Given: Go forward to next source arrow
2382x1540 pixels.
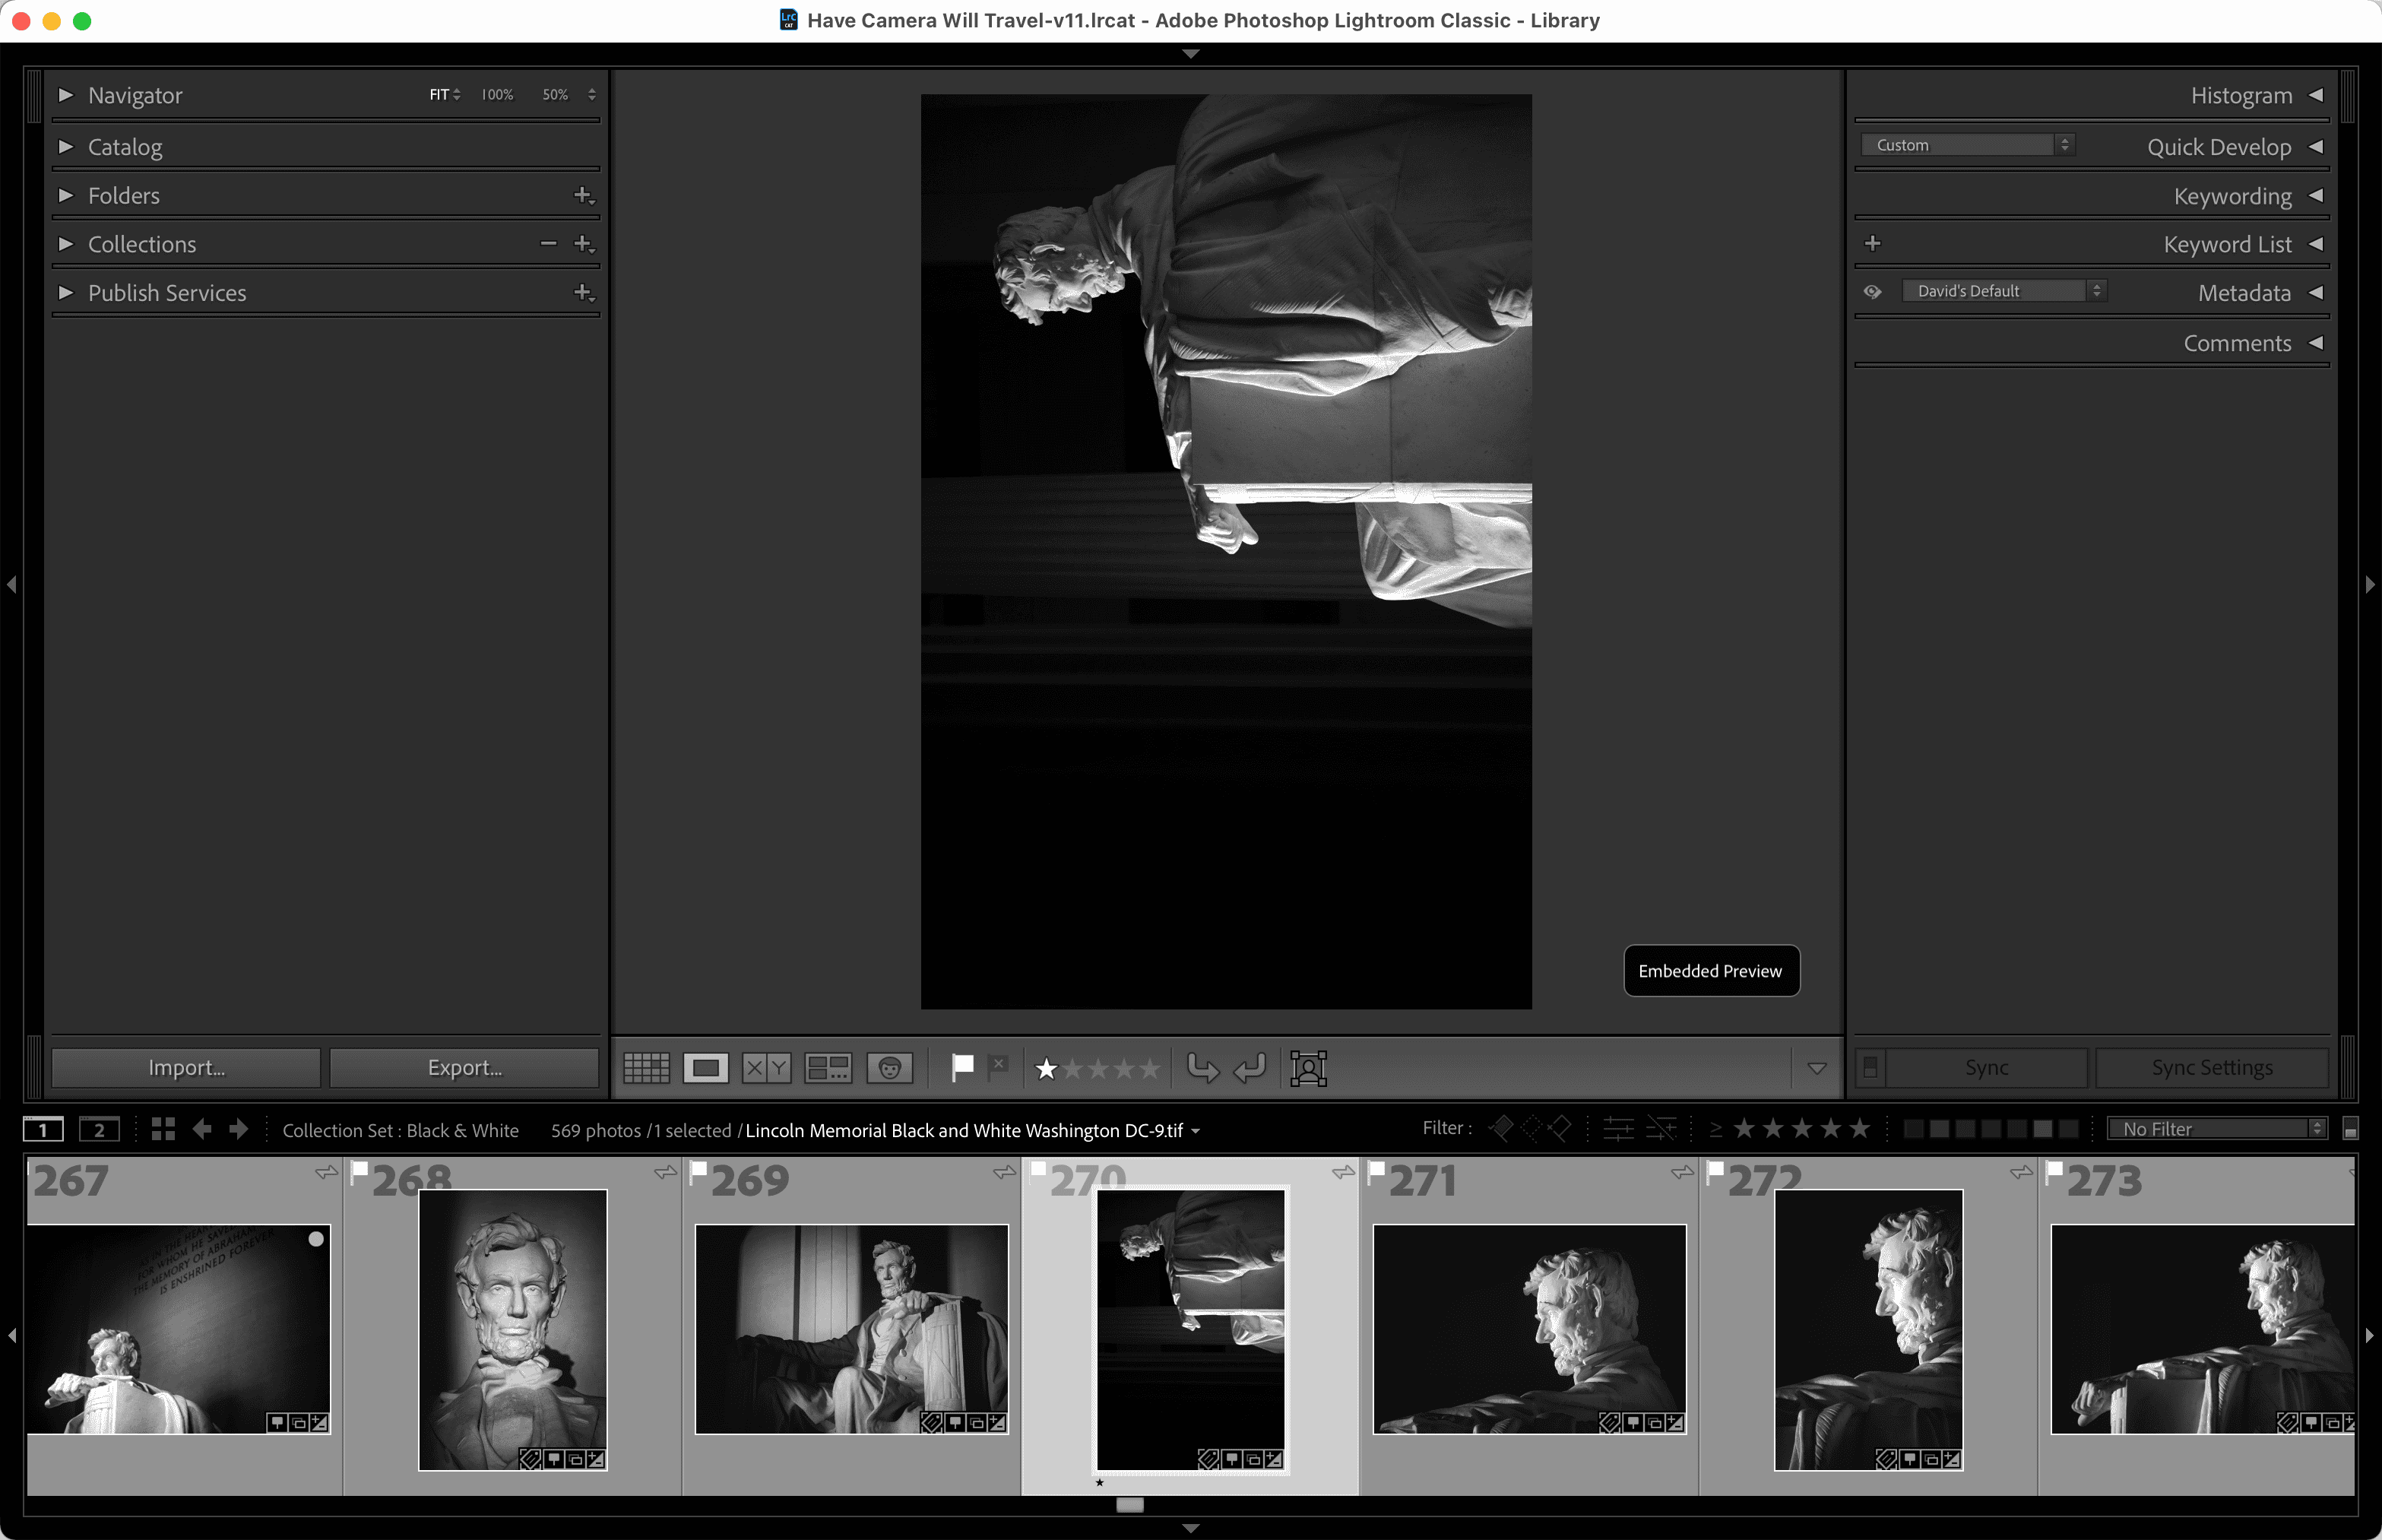Looking at the screenshot, I should 238,1129.
